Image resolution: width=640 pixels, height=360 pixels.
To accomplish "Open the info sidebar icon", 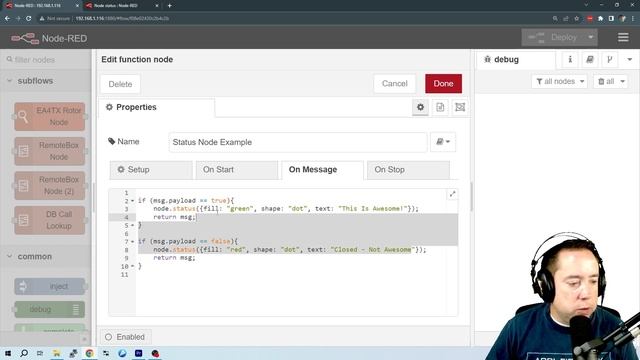I will tap(570, 60).
